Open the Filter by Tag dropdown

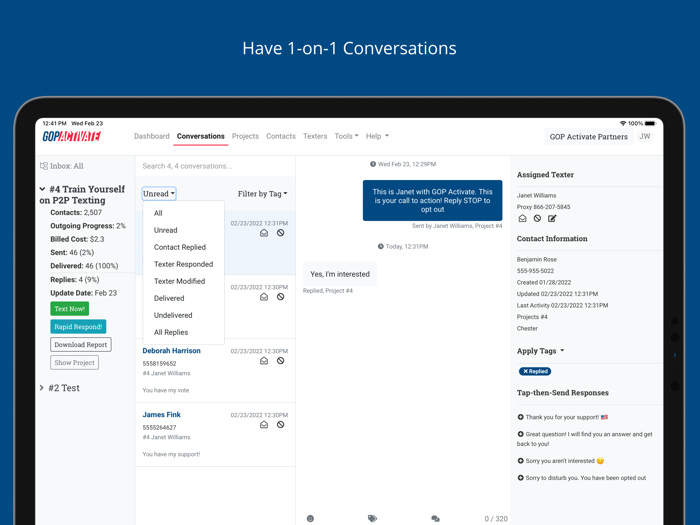[x=262, y=194]
